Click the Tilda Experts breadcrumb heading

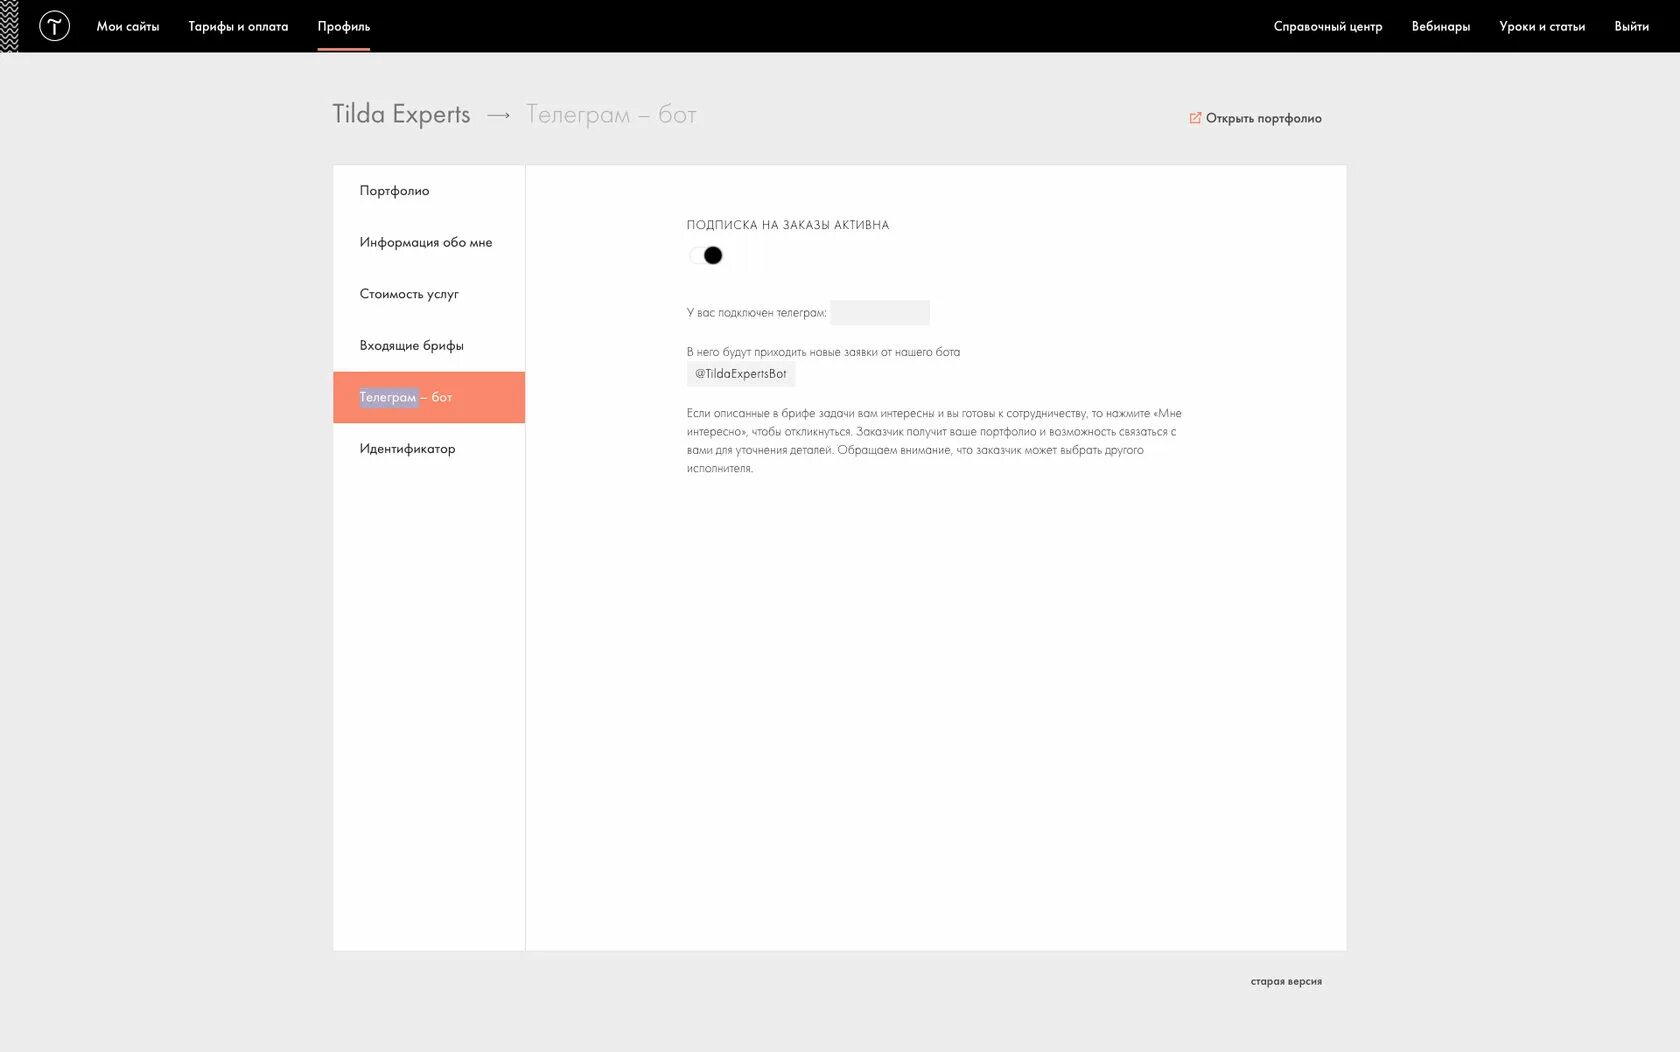401,114
